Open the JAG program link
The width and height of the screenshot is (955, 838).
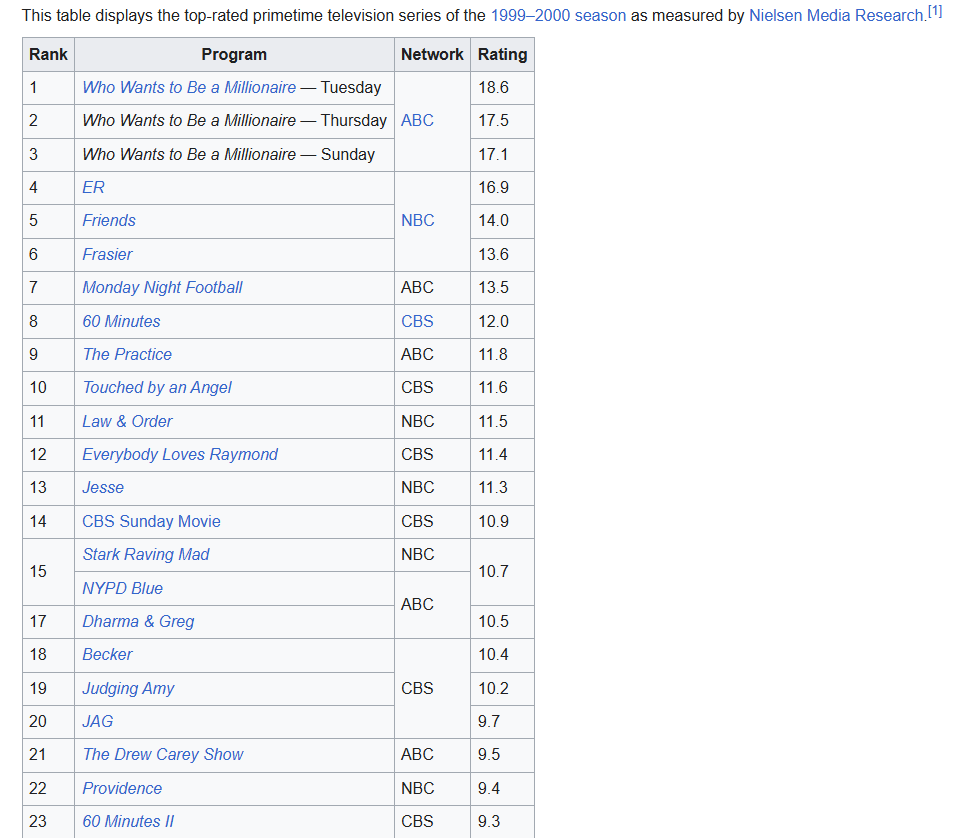tap(97, 721)
